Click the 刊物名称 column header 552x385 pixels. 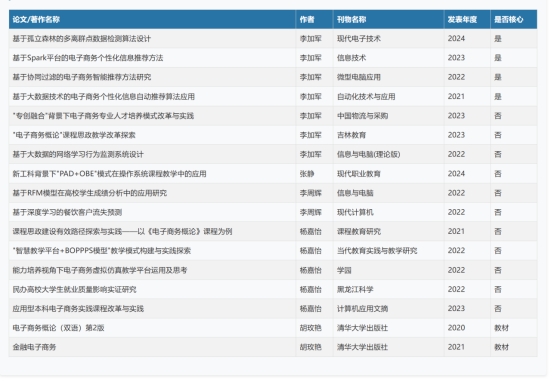pos(351,19)
